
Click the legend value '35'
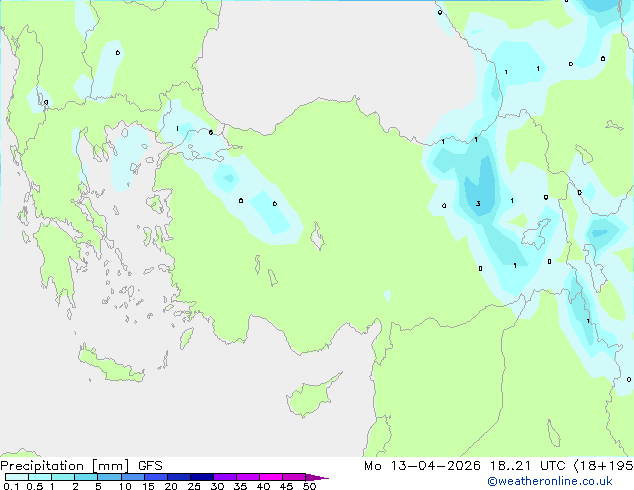tap(240, 486)
